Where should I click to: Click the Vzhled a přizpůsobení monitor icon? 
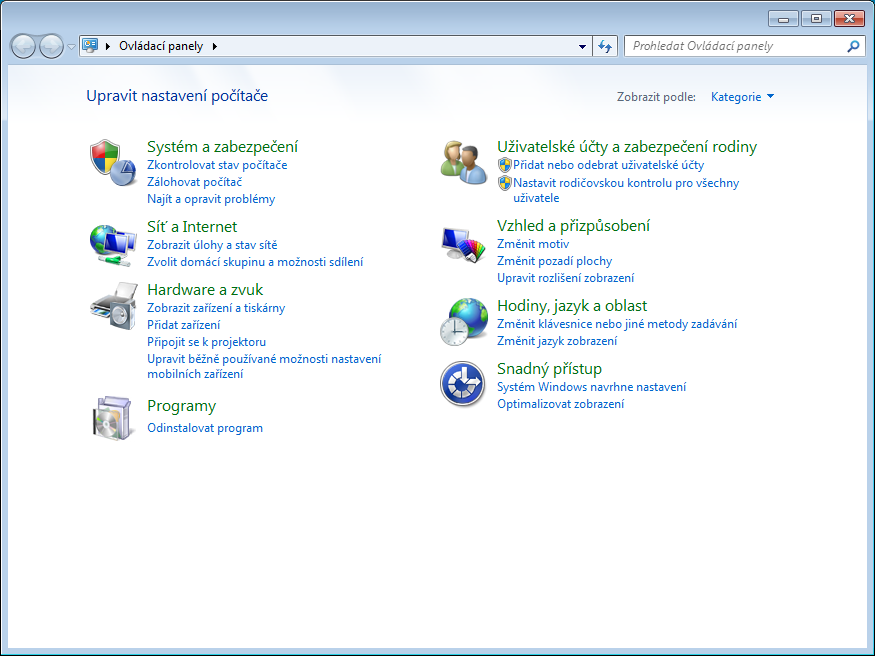point(463,244)
